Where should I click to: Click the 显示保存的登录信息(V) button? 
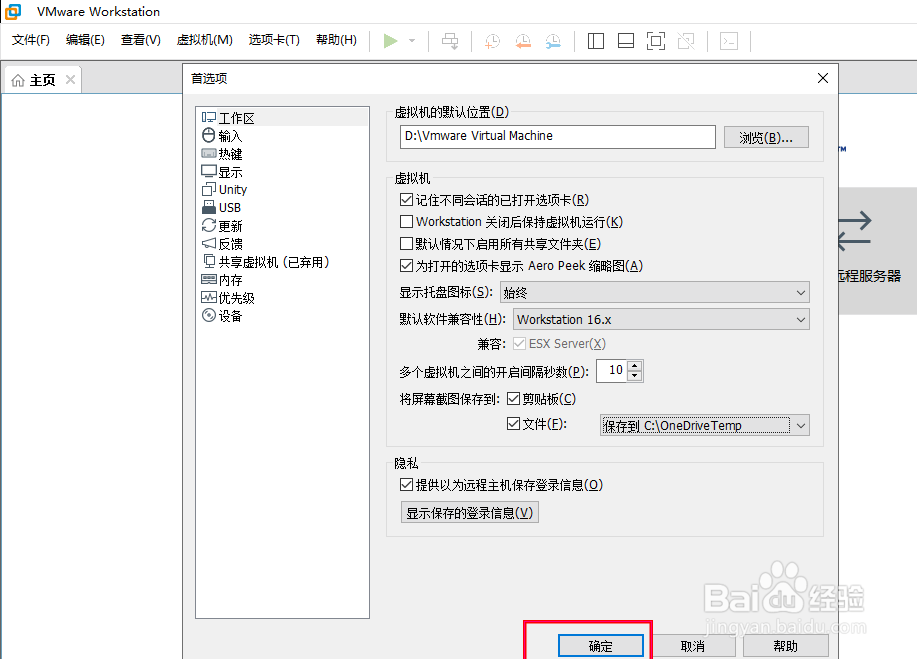point(470,513)
